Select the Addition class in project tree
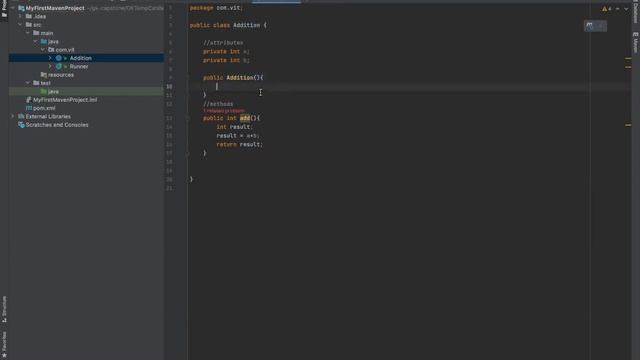 (80, 58)
